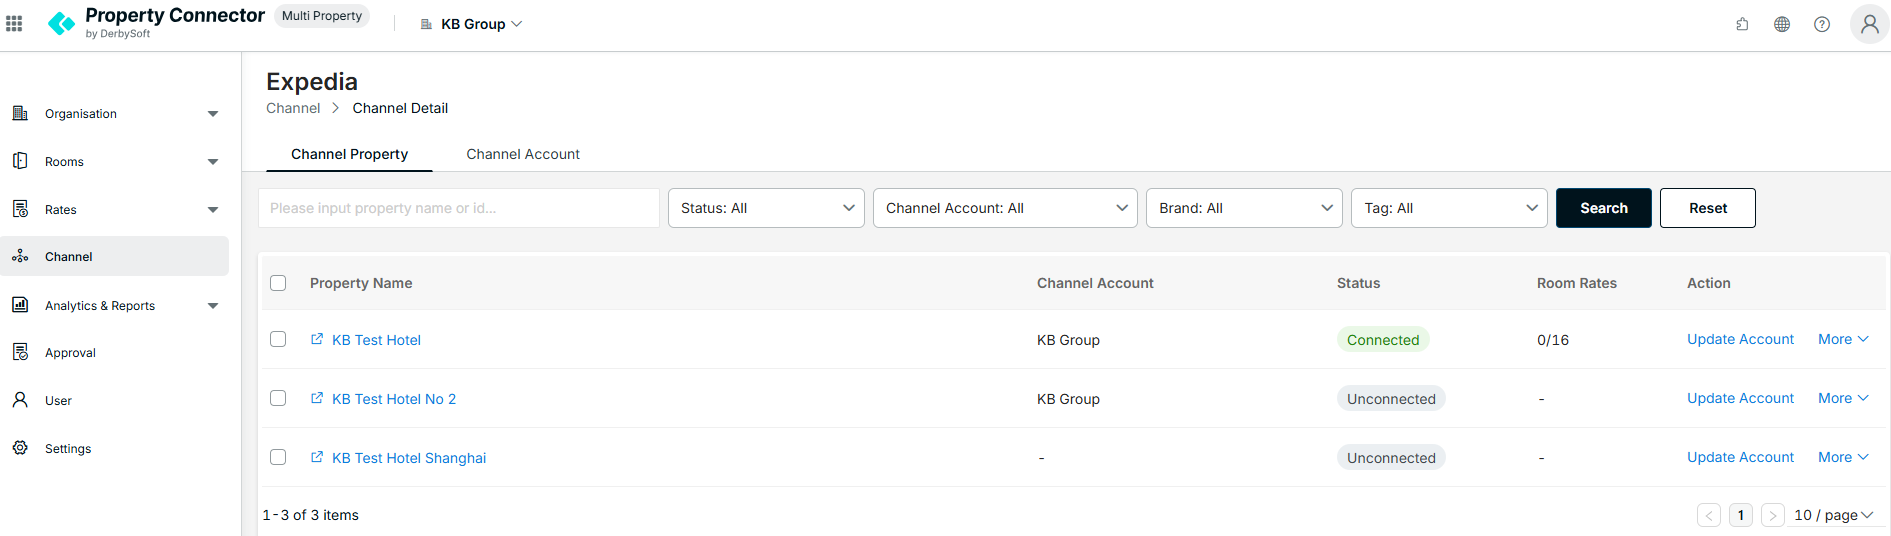The width and height of the screenshot is (1891, 536).
Task: Click the Connected status badge
Action: (1383, 340)
